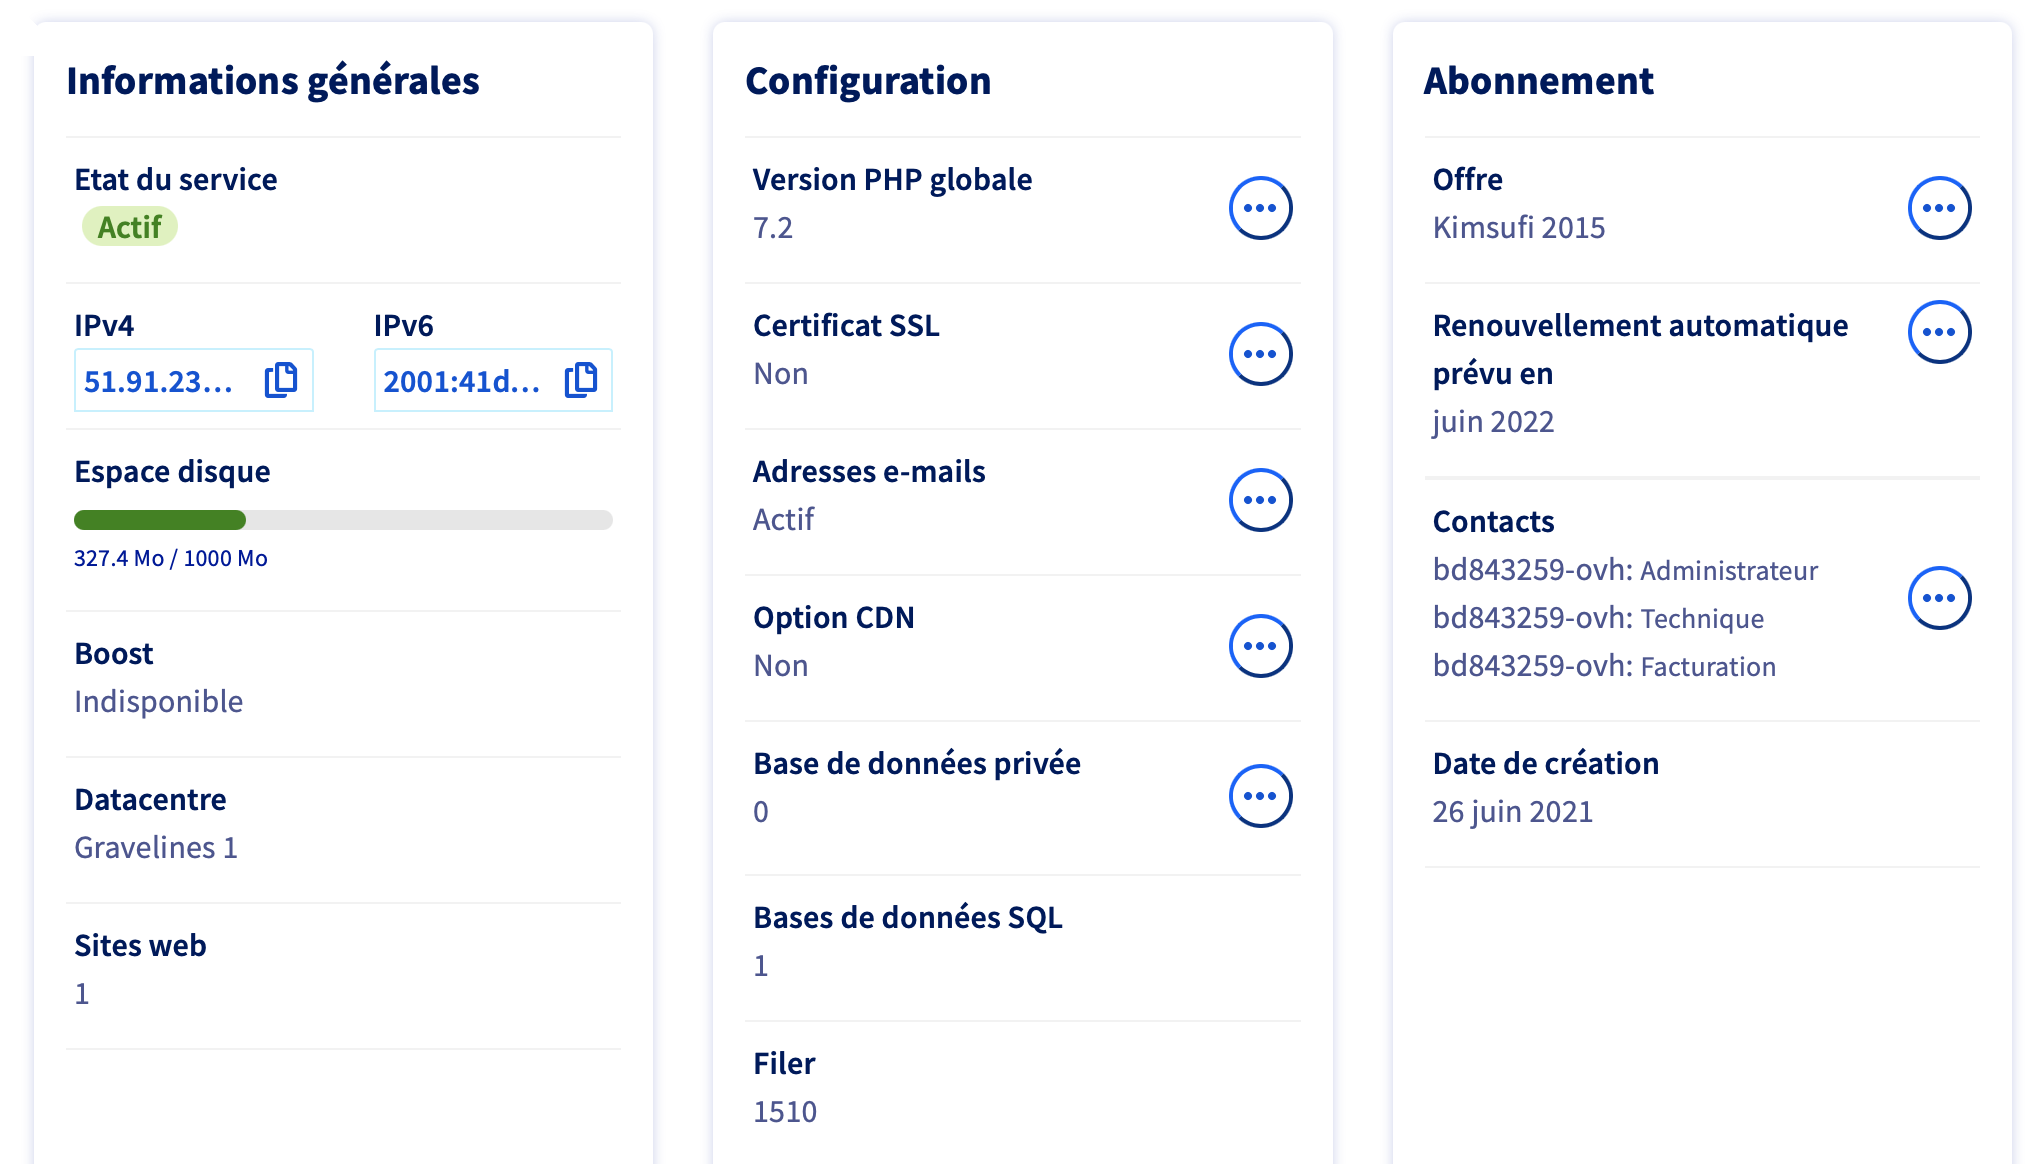The image size is (2042, 1164).
Task: Click the Technique contact bd843259-ovh
Action: [1597, 618]
